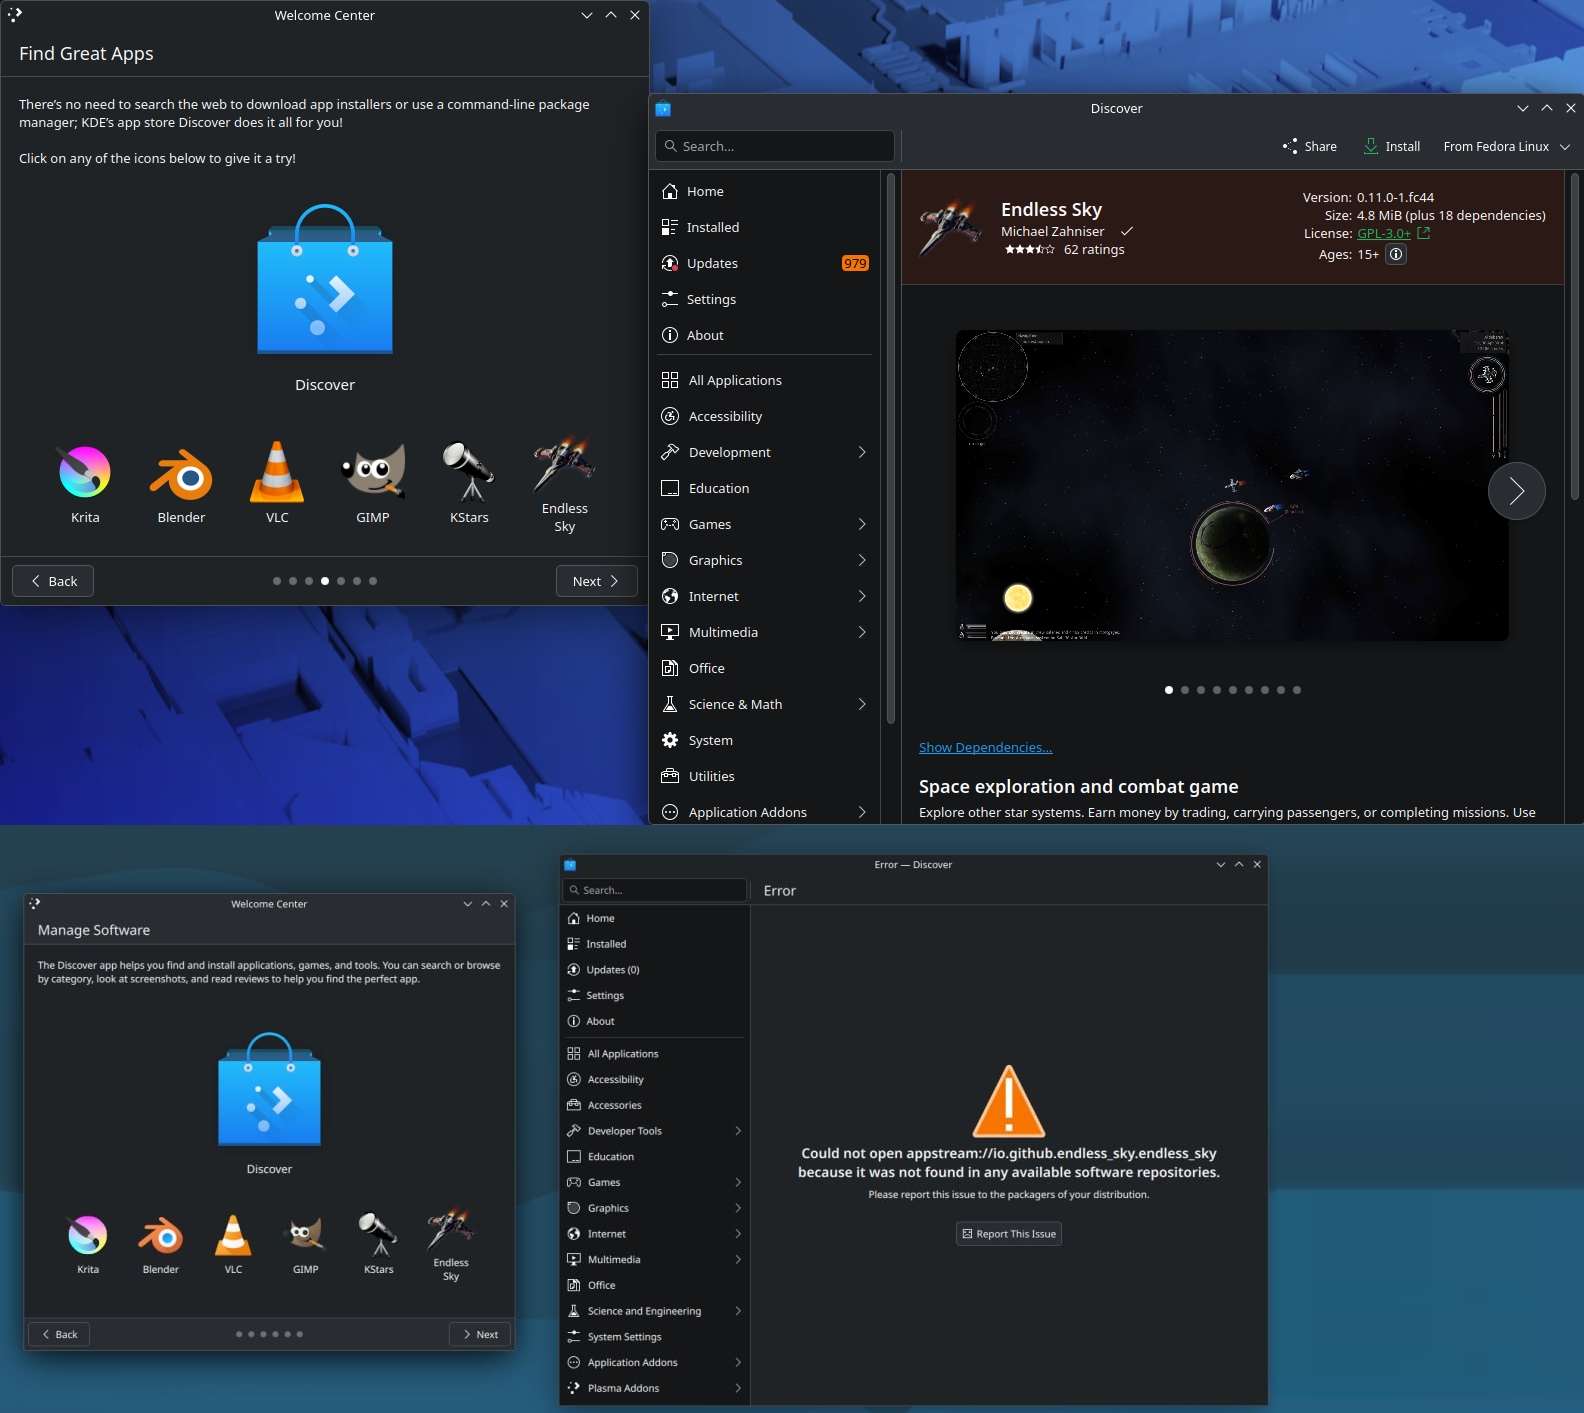Open the Accessories category
The width and height of the screenshot is (1584, 1413).
[655, 1105]
